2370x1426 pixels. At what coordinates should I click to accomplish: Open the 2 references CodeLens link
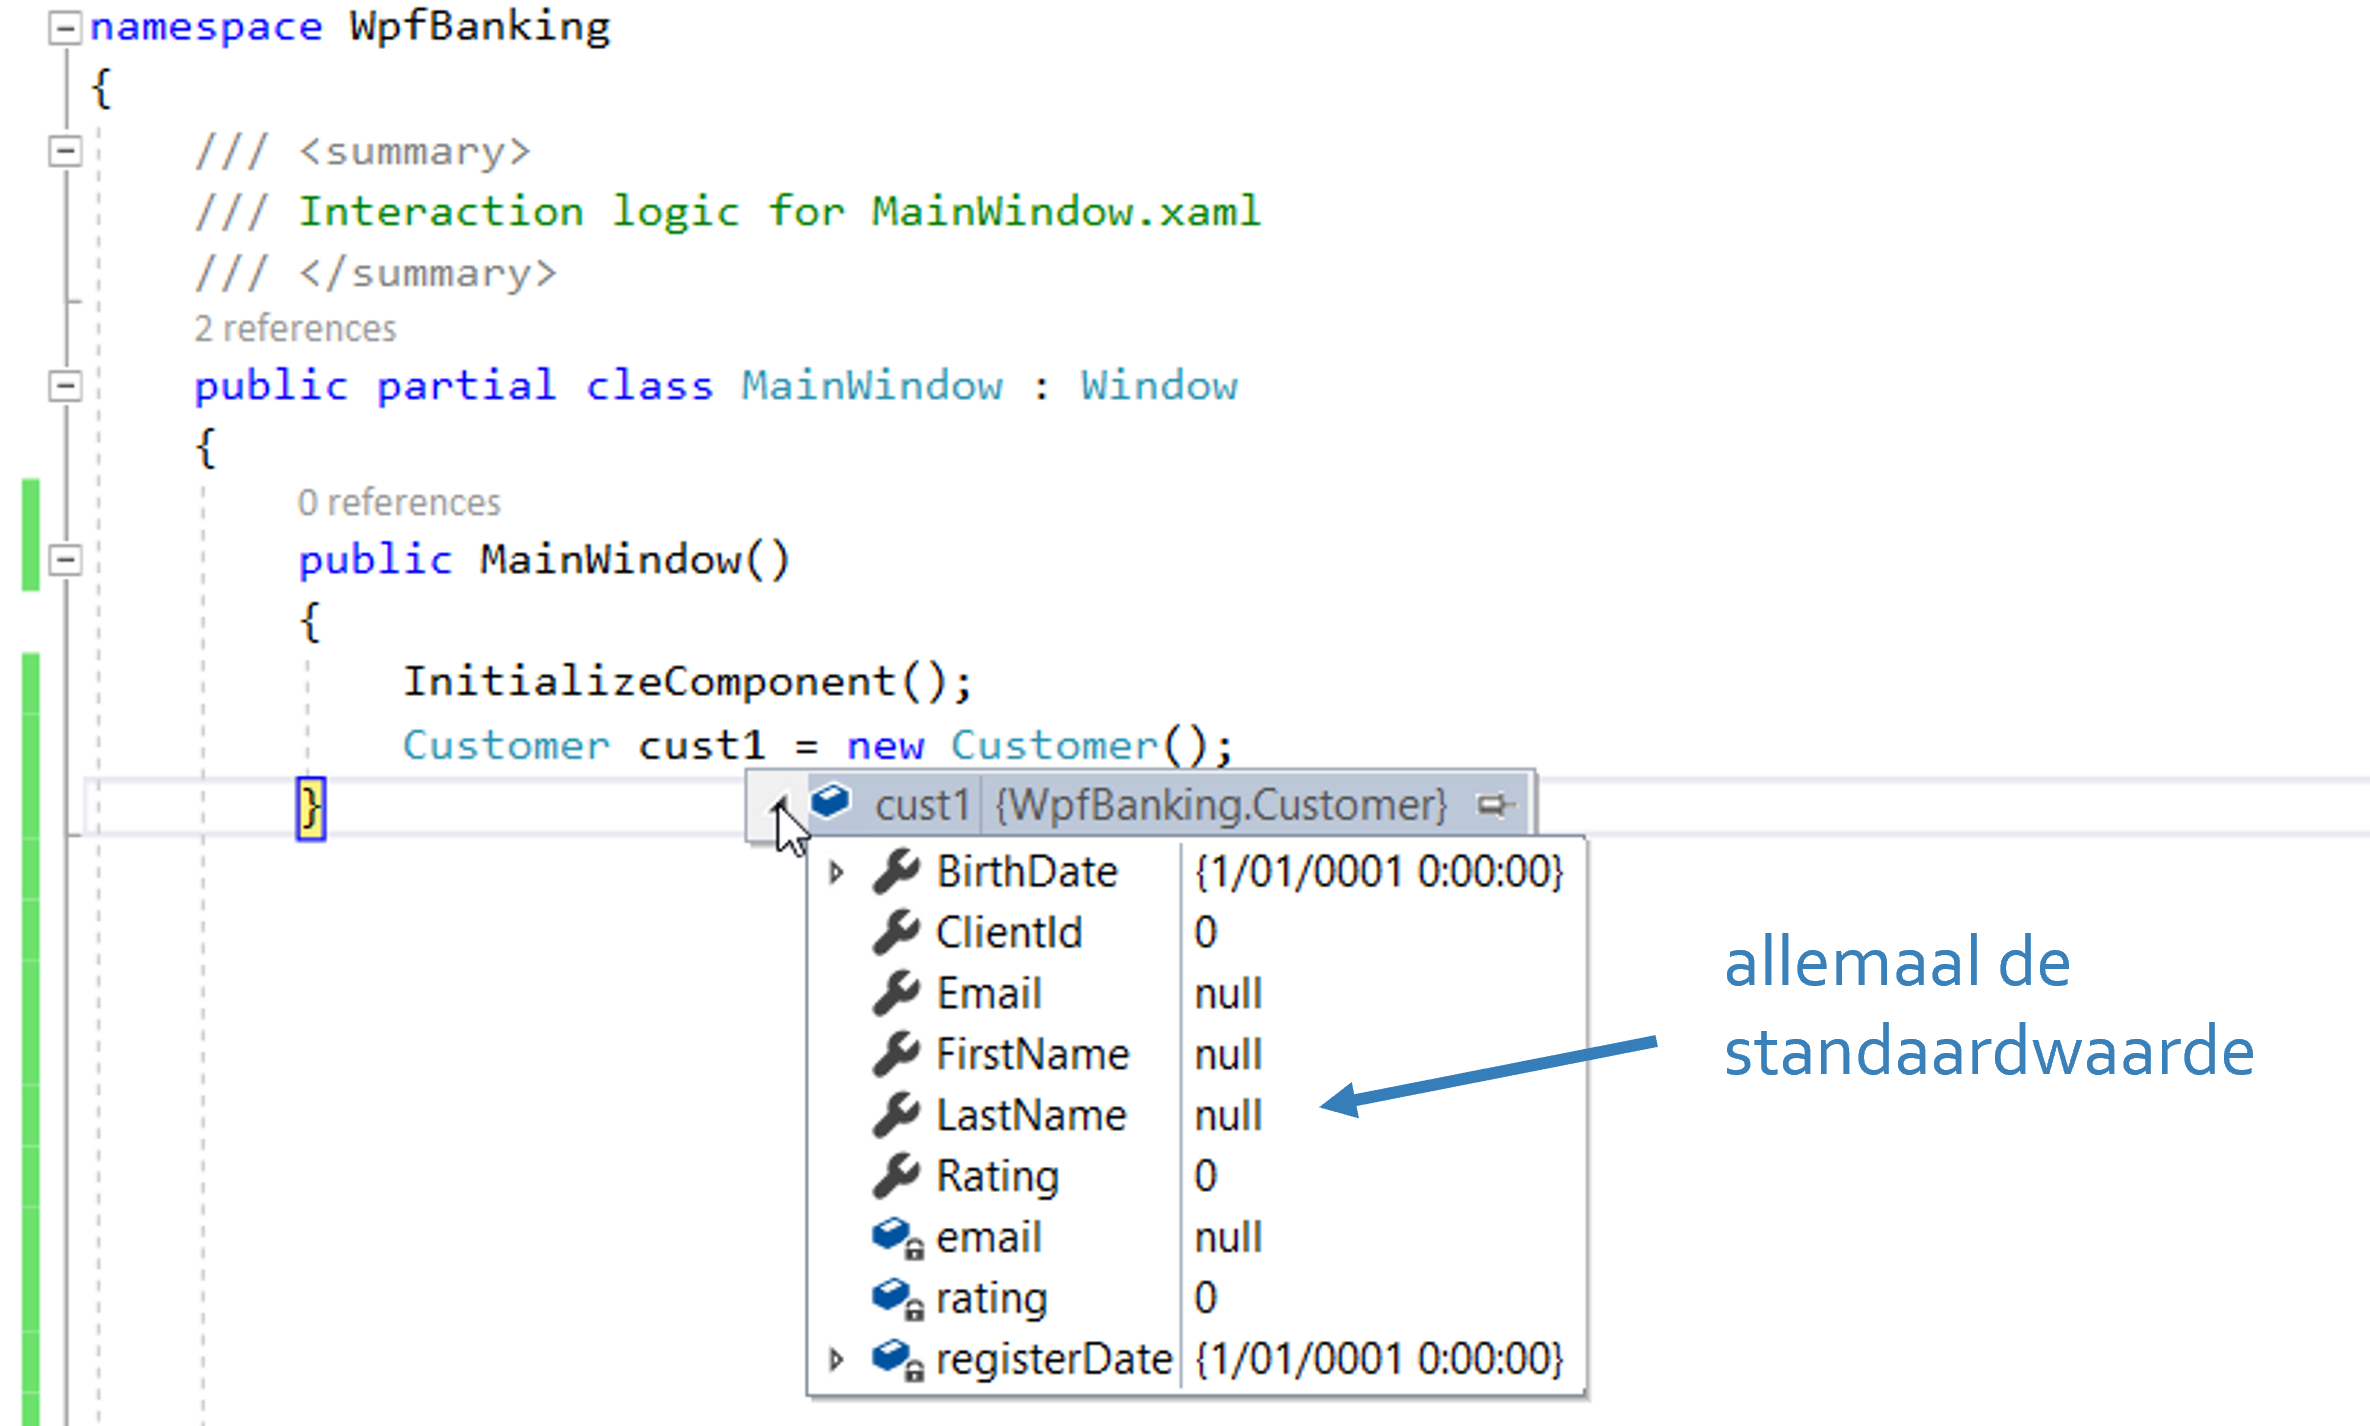coord(295,329)
